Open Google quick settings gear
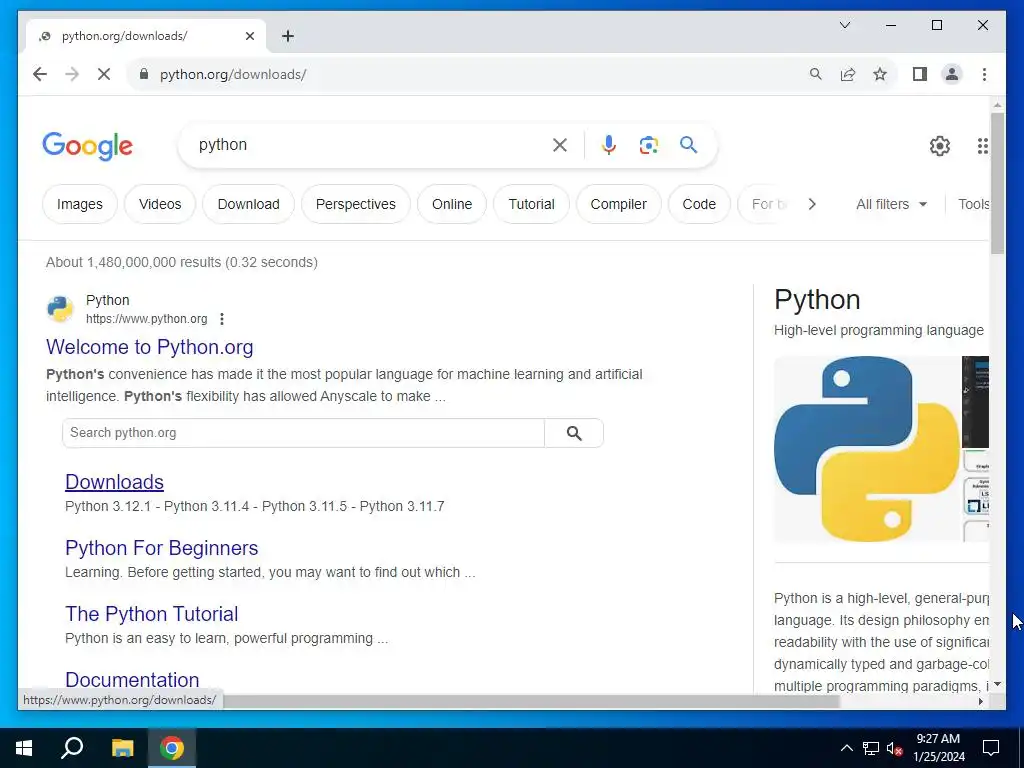The image size is (1024, 768). pos(940,146)
